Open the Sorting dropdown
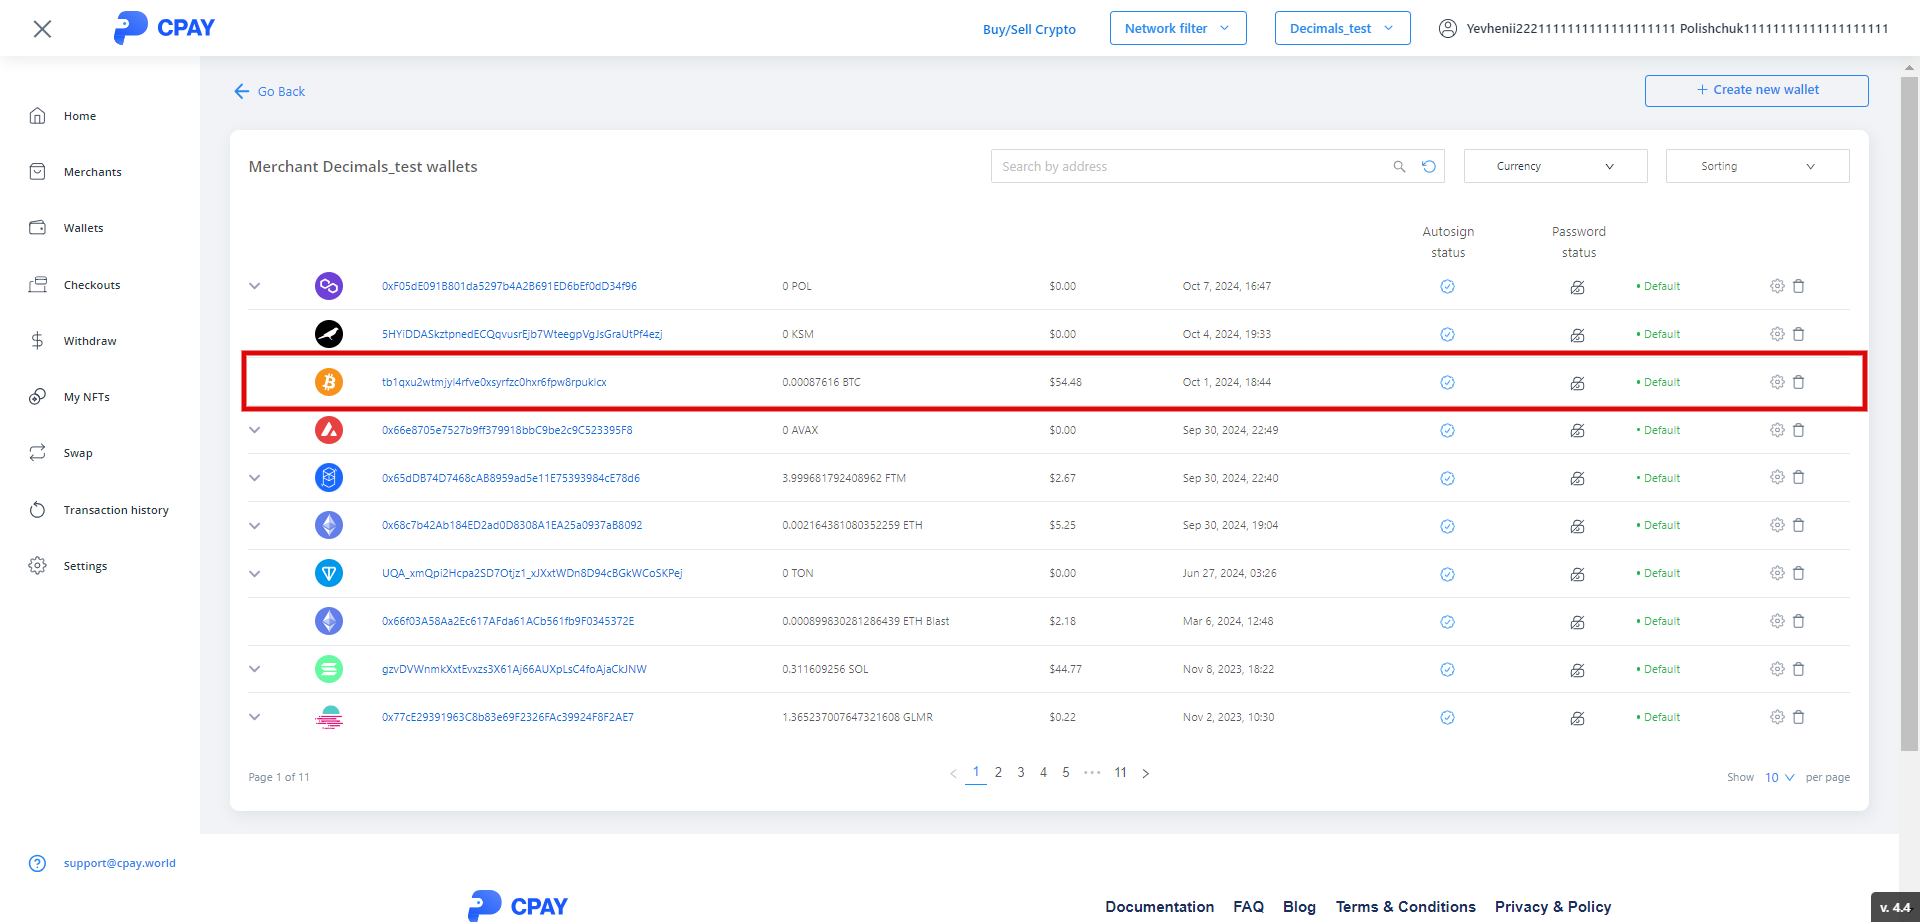1920x922 pixels. (1757, 166)
